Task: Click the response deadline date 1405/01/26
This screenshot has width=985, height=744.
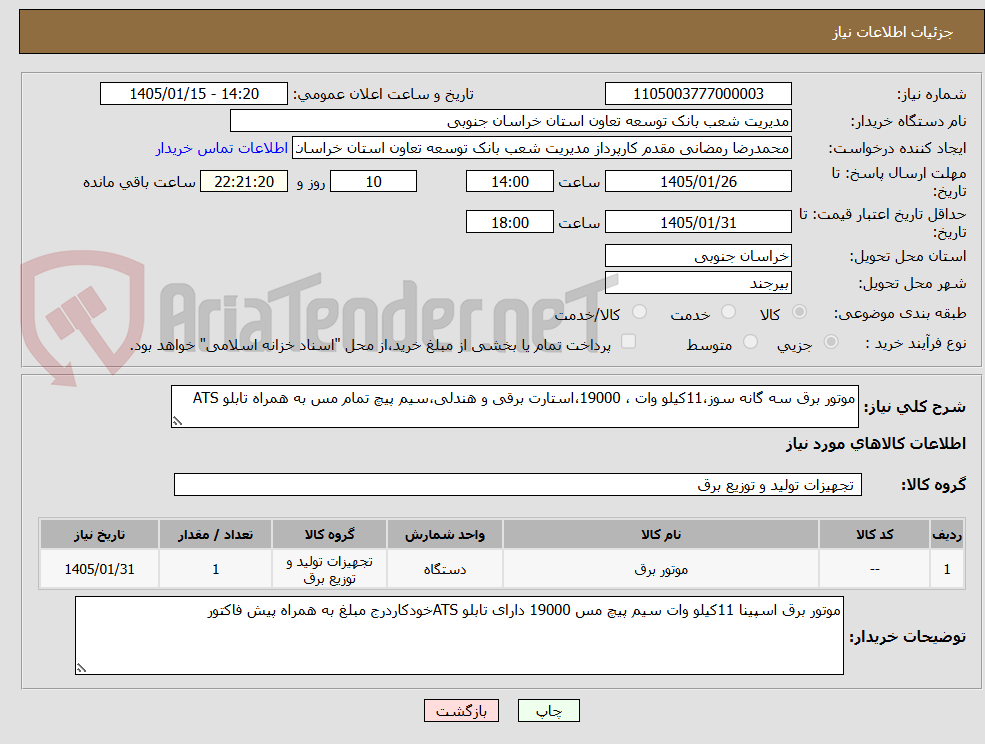Action: point(698,182)
